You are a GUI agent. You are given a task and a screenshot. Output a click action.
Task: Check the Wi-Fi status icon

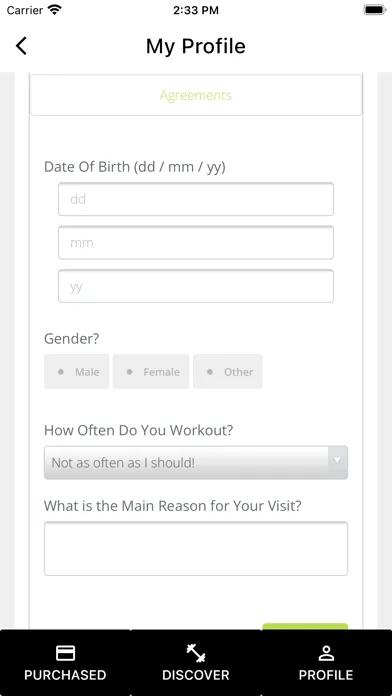(x=55, y=10)
